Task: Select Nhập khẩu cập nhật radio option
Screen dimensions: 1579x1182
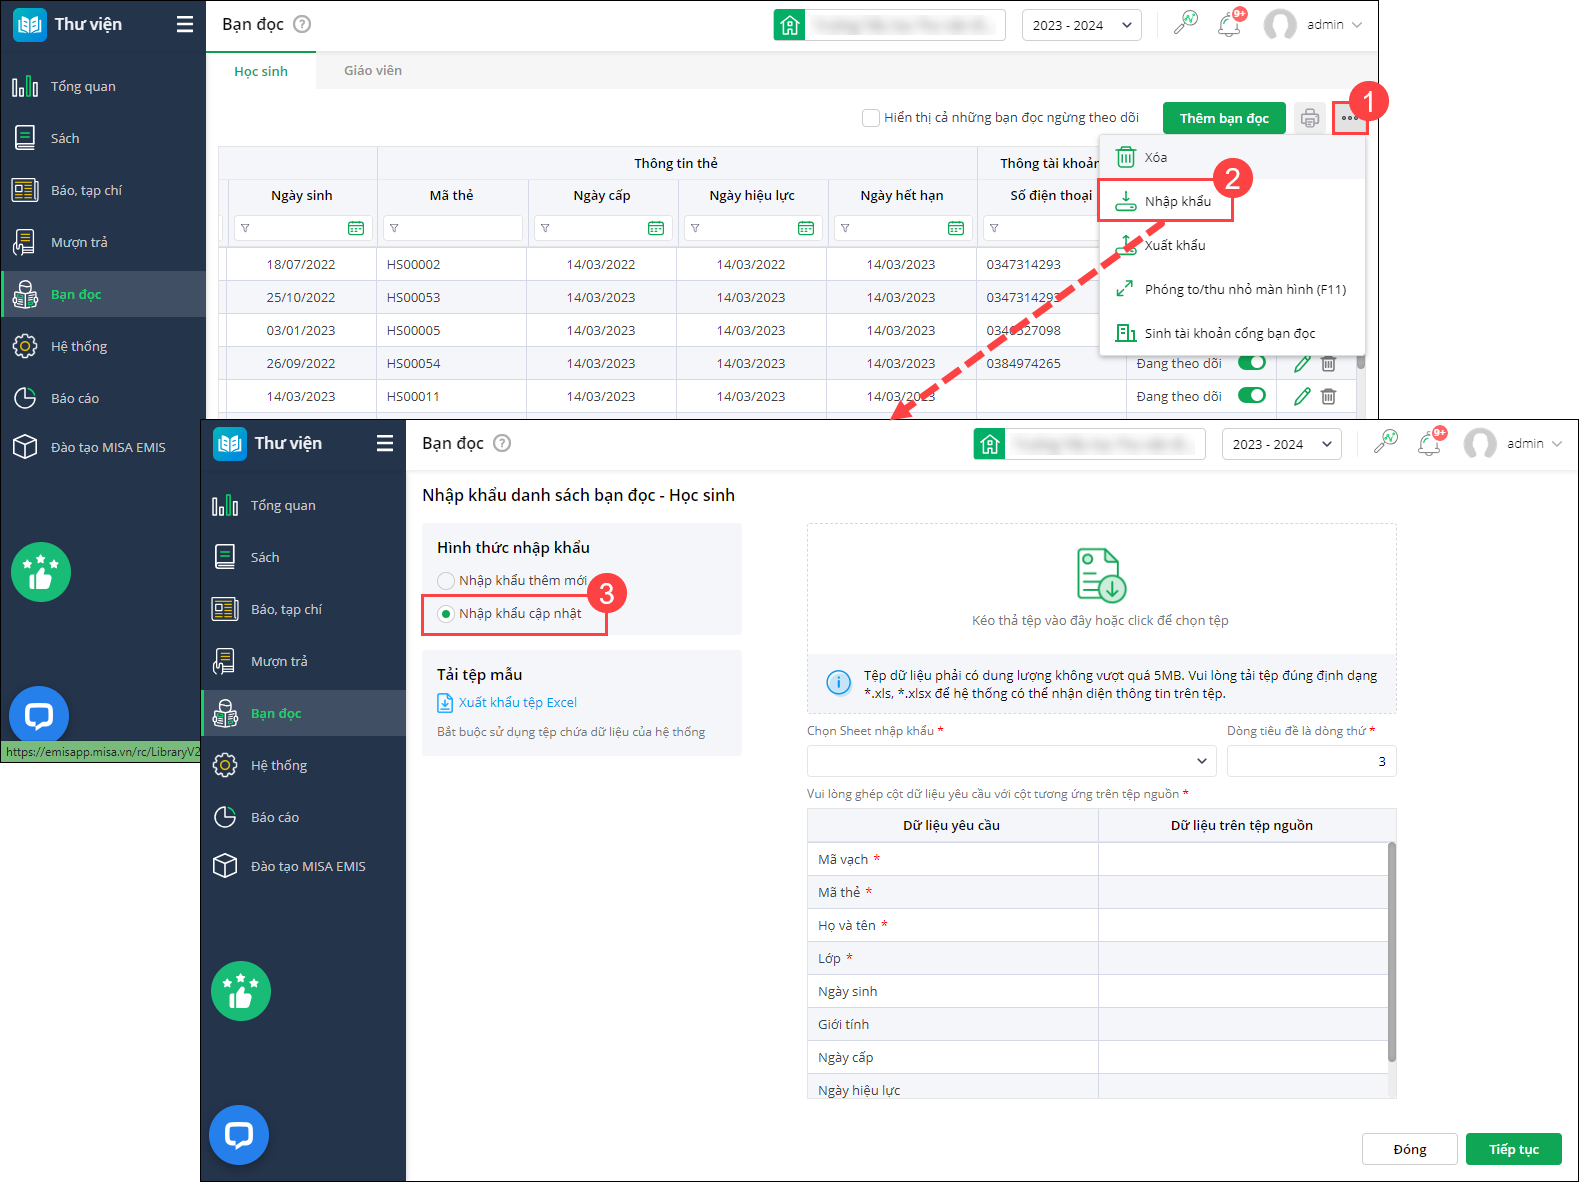Action: (x=446, y=614)
